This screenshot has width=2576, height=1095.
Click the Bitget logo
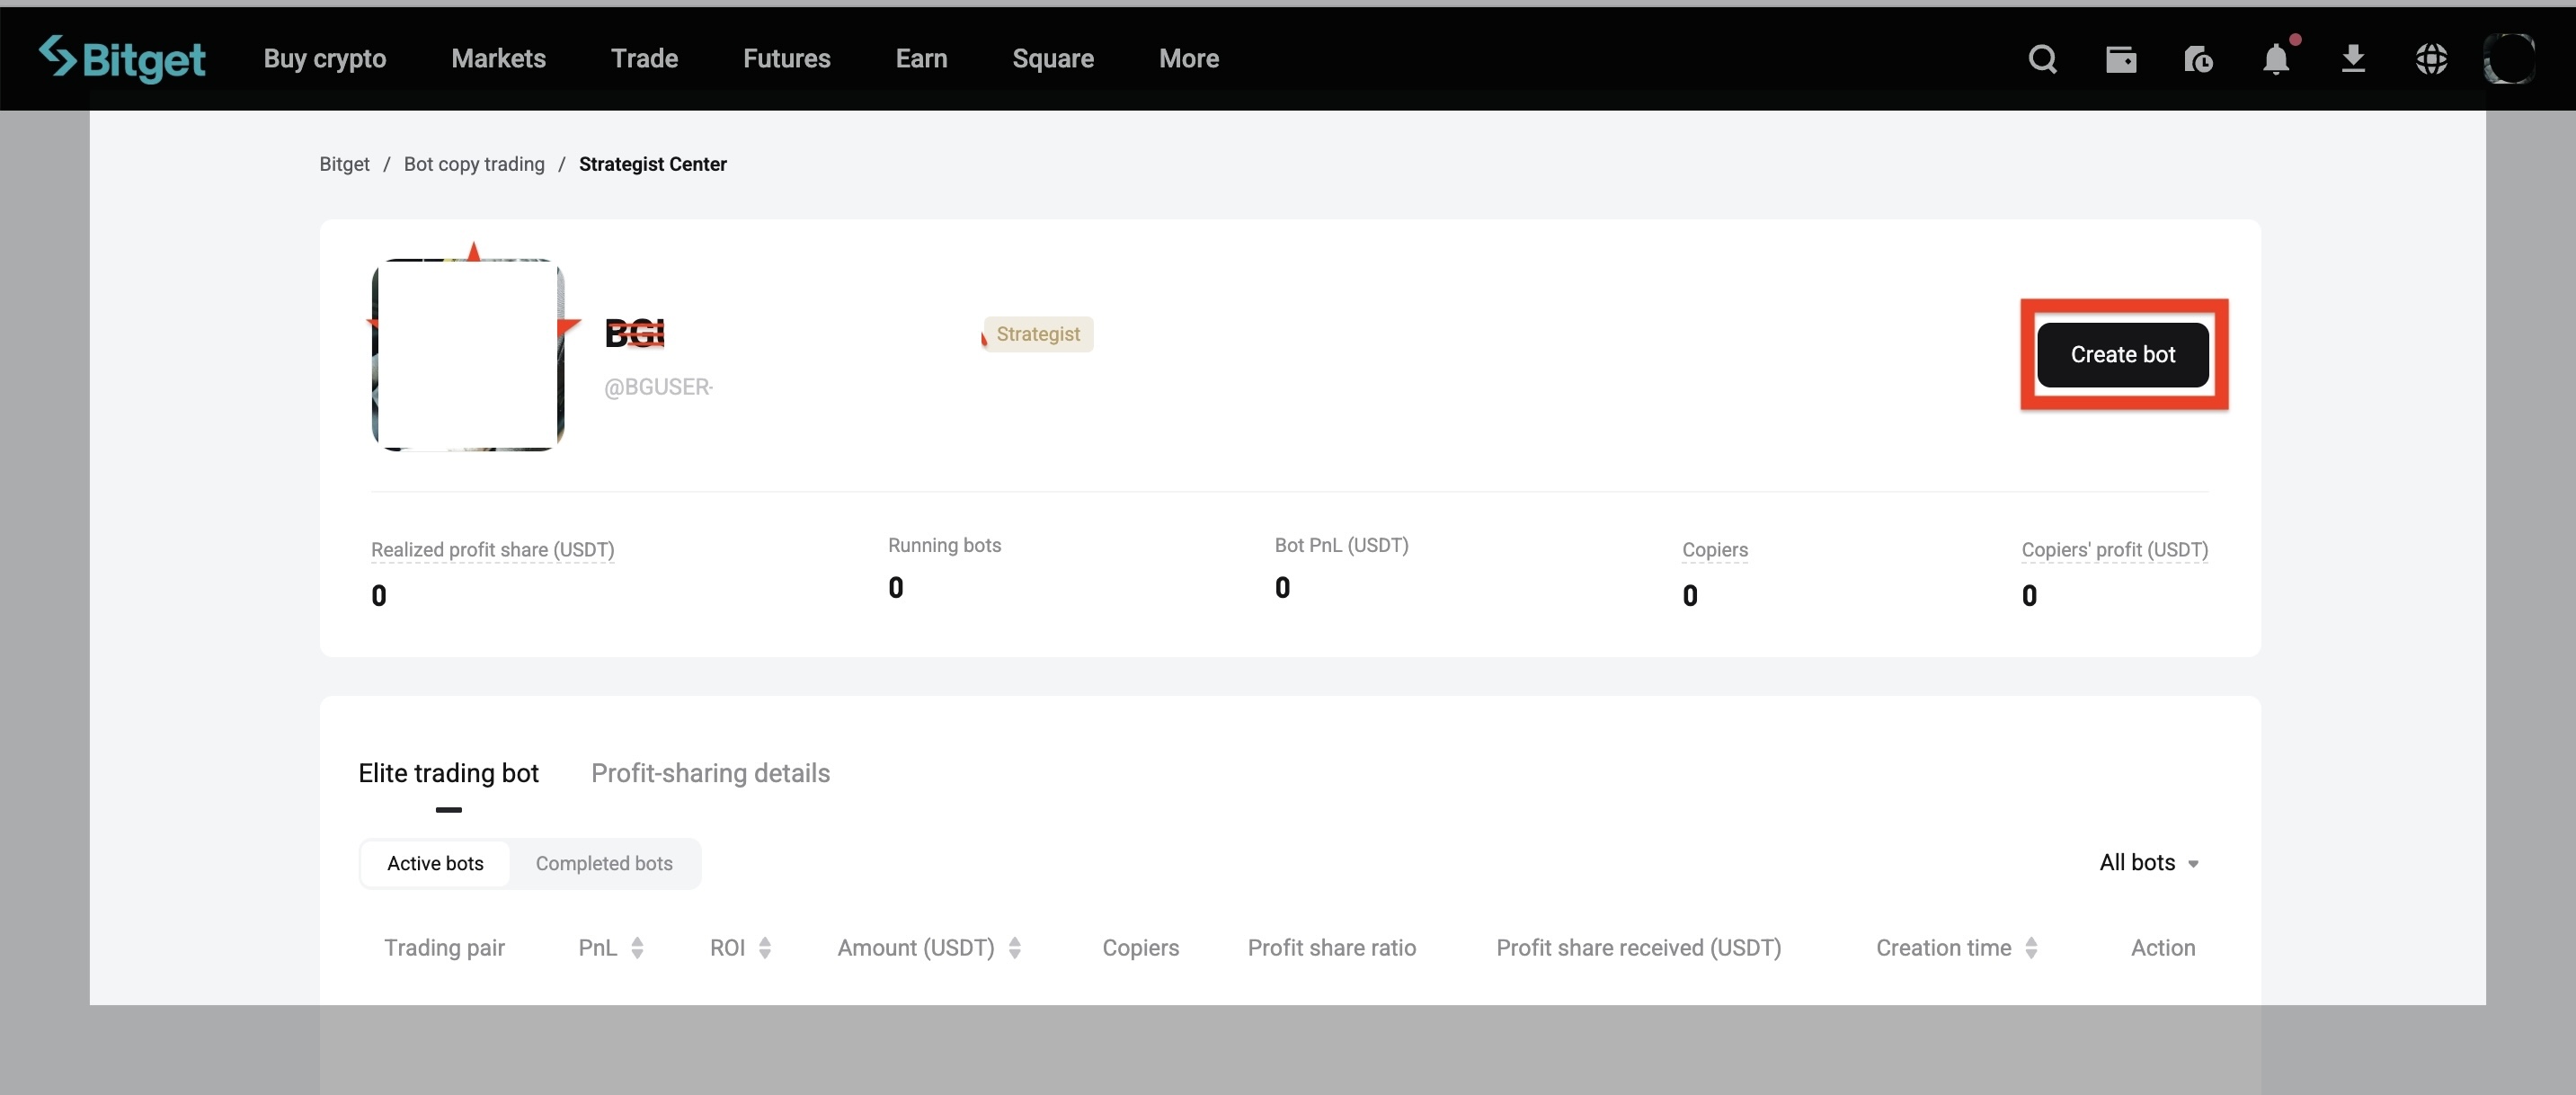(x=122, y=59)
